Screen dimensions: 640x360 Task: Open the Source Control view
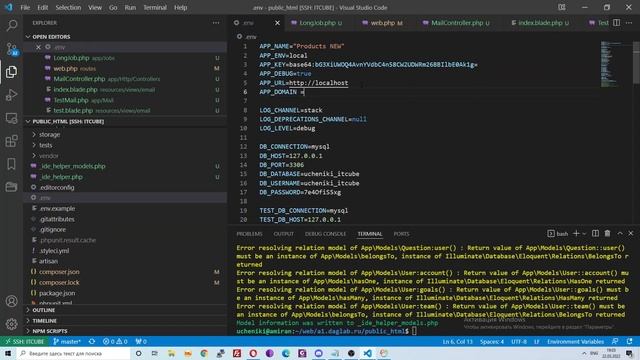[x=11, y=49]
